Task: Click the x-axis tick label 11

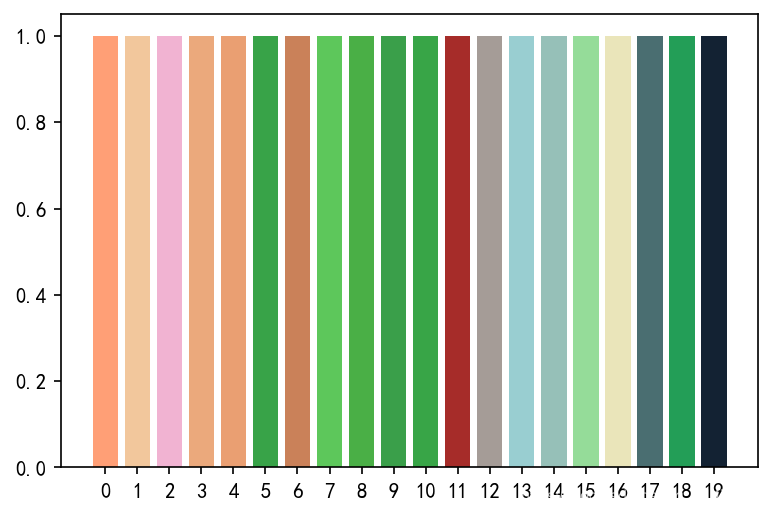Action: [x=457, y=491]
